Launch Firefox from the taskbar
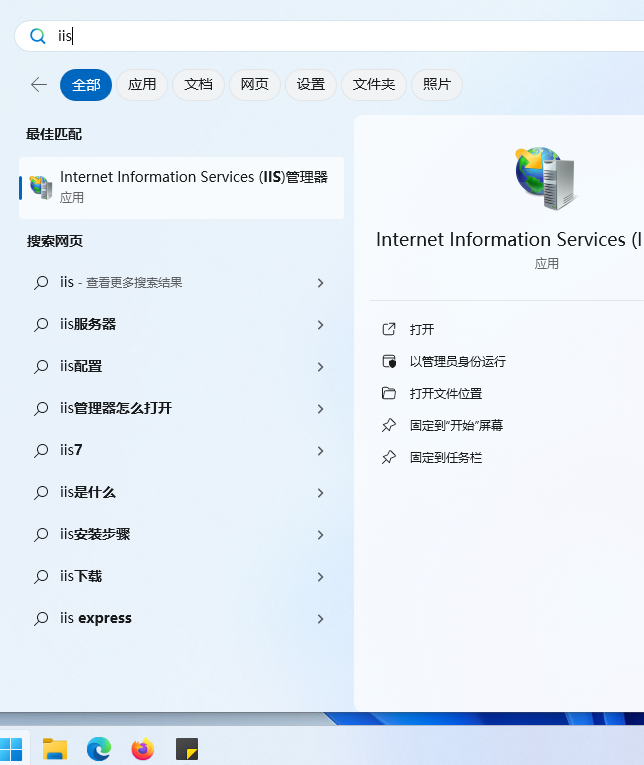 coord(142,749)
